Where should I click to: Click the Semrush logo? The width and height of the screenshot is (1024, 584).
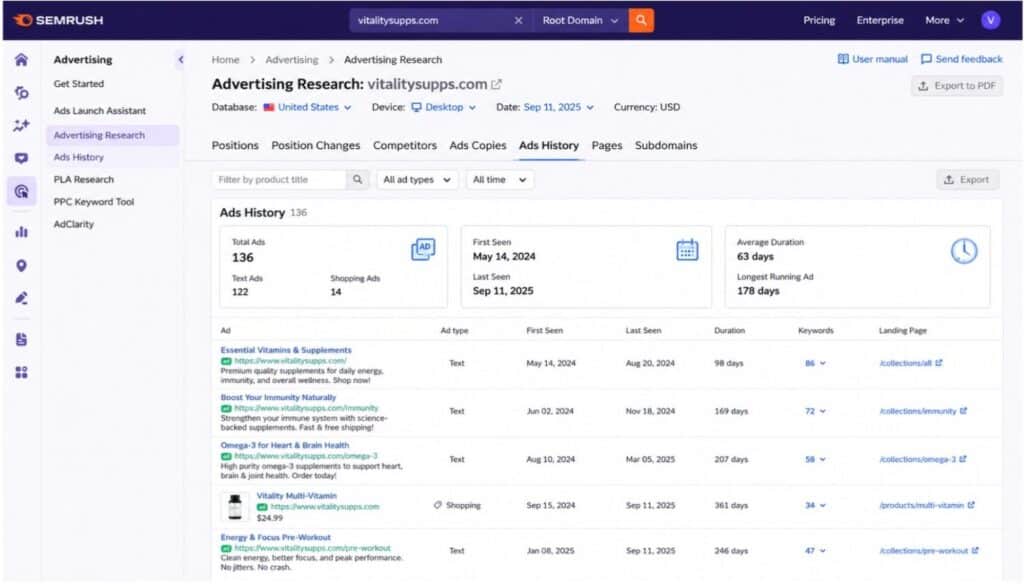point(58,20)
